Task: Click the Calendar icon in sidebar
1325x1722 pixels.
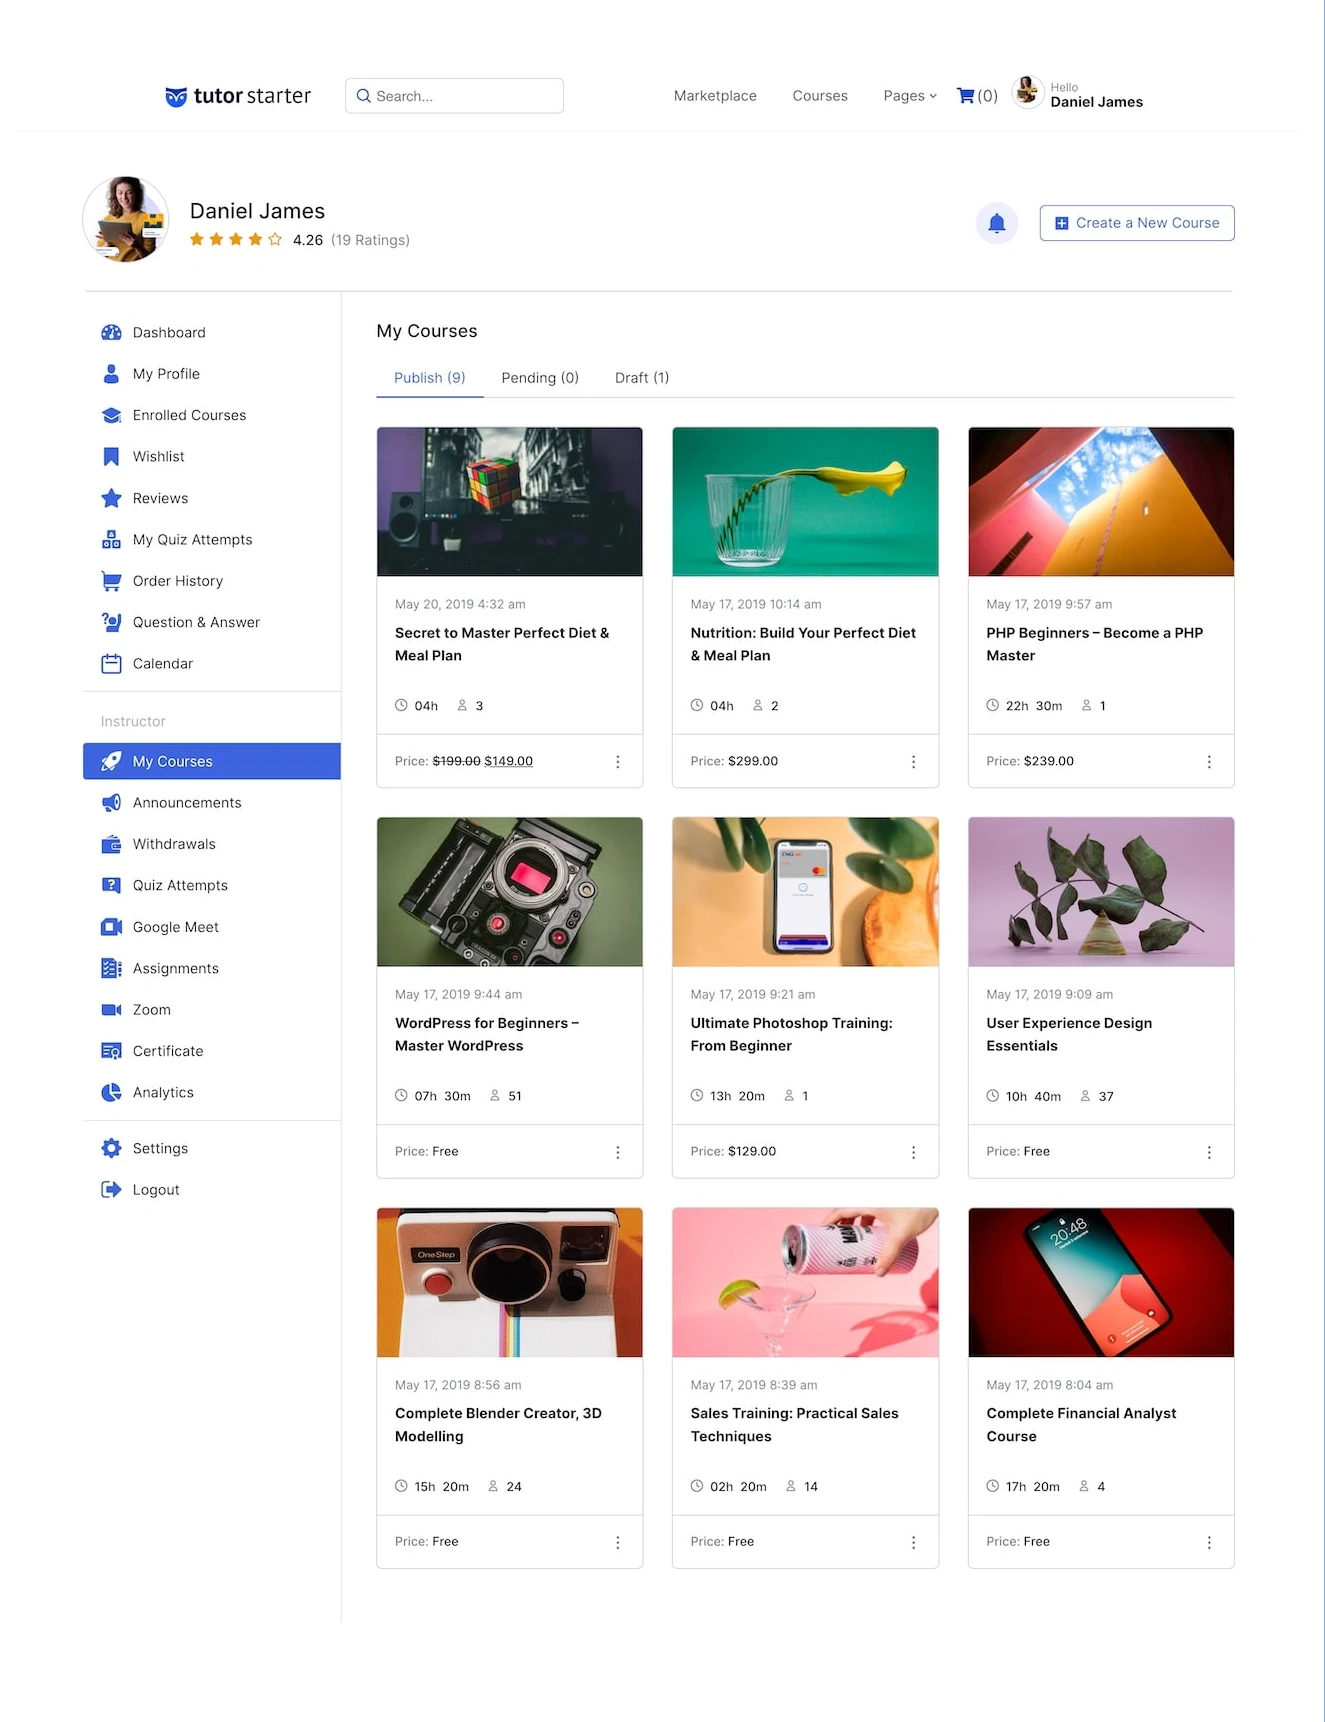Action: click(x=111, y=664)
